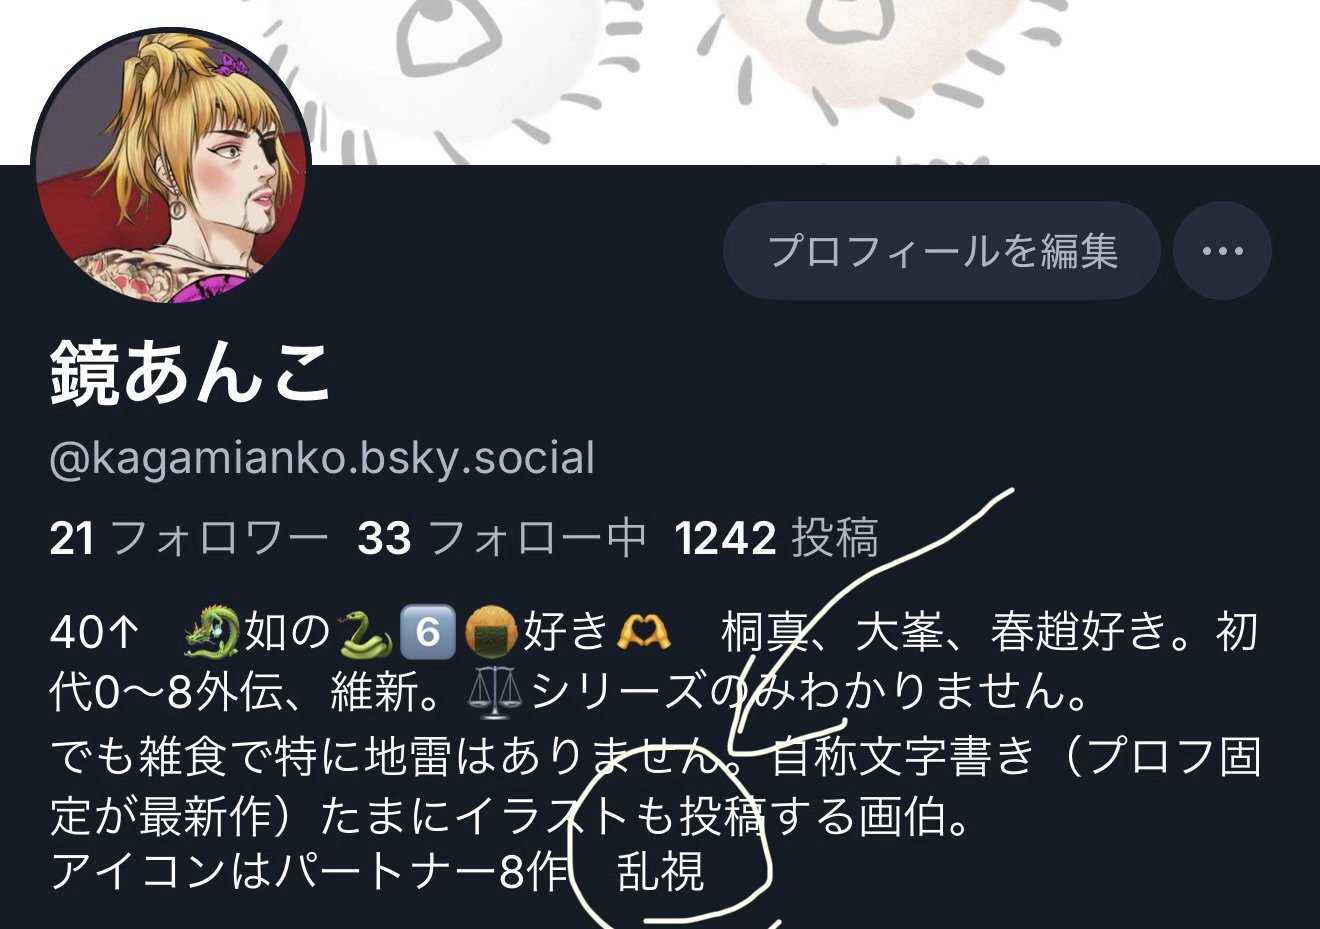Click the 1242 投稿 count
Screen dimensions: 1320x929
[x=776, y=538]
